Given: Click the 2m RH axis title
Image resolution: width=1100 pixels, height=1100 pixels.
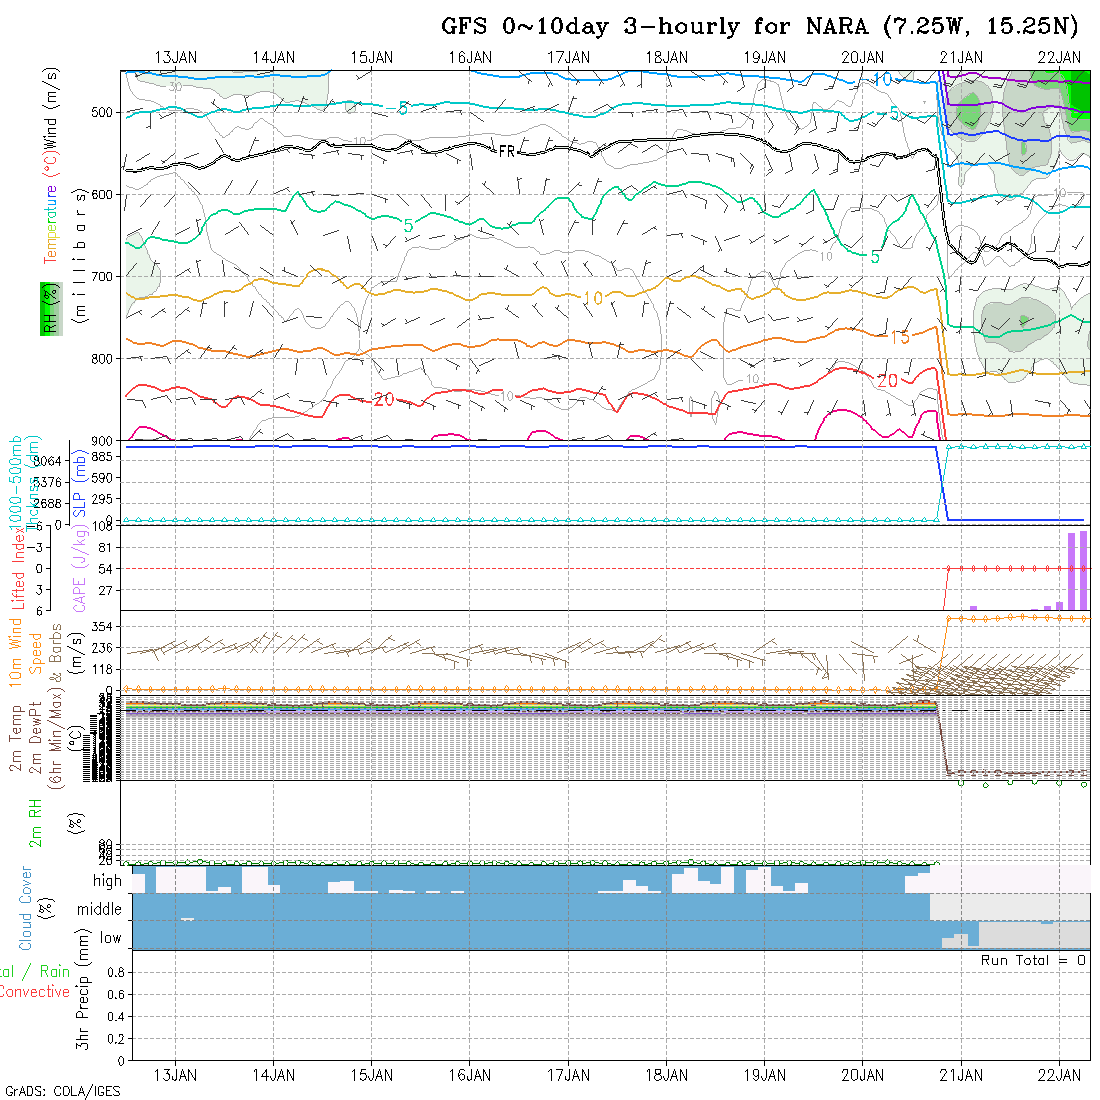Looking at the screenshot, I should click(x=35, y=821).
